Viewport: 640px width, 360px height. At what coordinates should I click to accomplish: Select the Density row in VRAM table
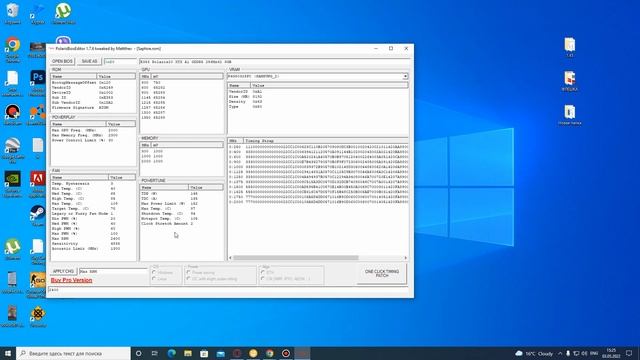point(318,102)
